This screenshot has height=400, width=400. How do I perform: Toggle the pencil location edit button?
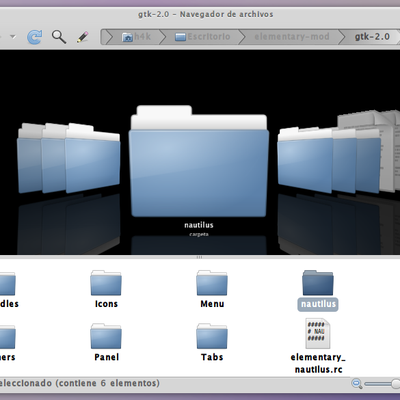tap(82, 37)
